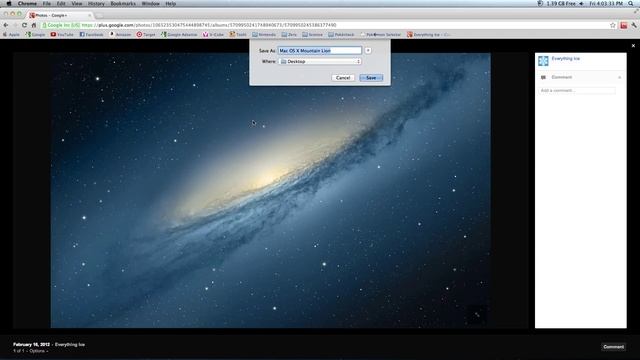The width and height of the screenshot is (640, 360).
Task: Click the volume icon in menu bar
Action: coord(582,3)
